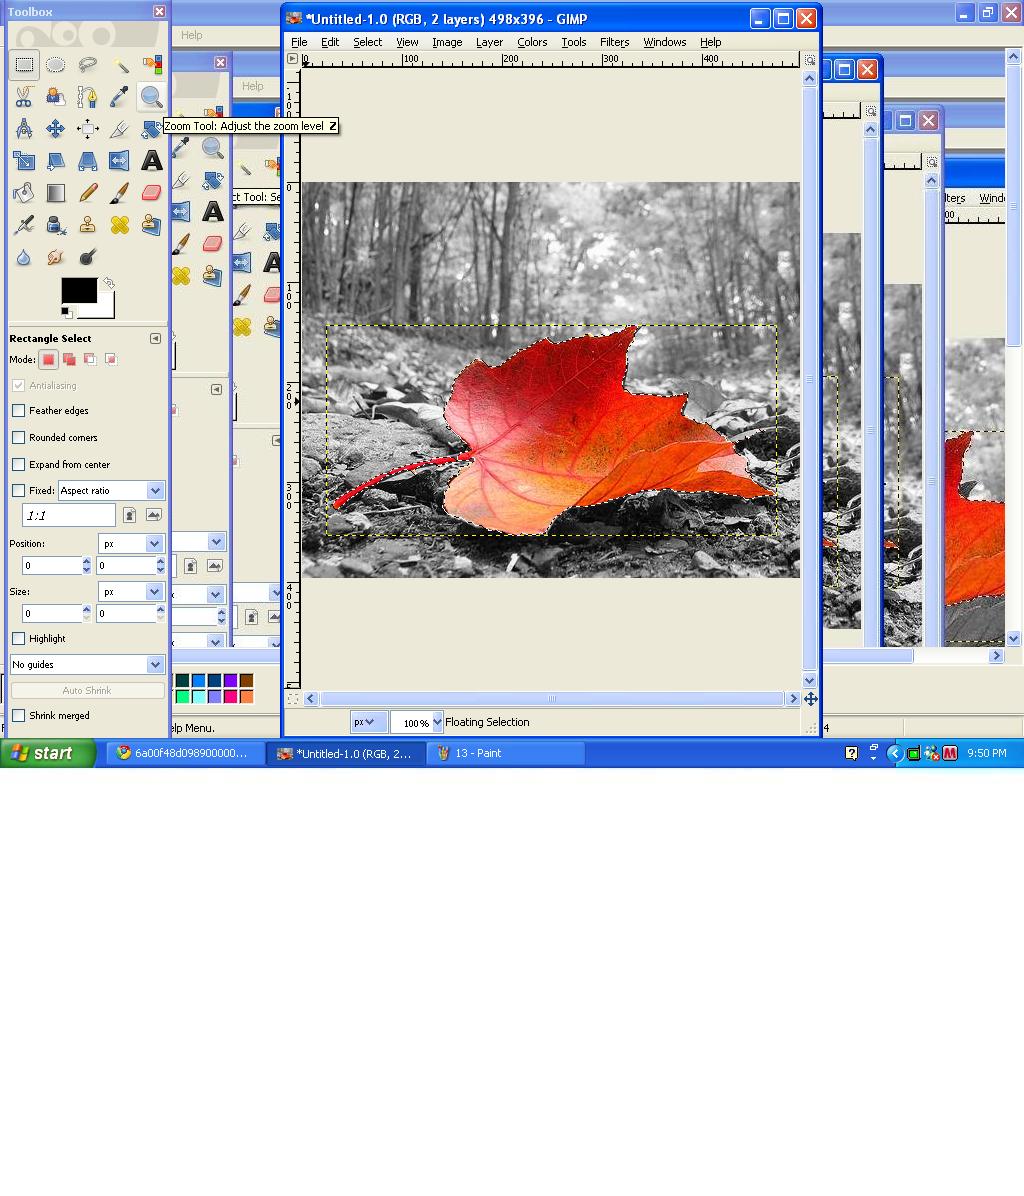This screenshot has width=1024, height=1196.
Task: Click the Windows start button
Action: click(48, 754)
